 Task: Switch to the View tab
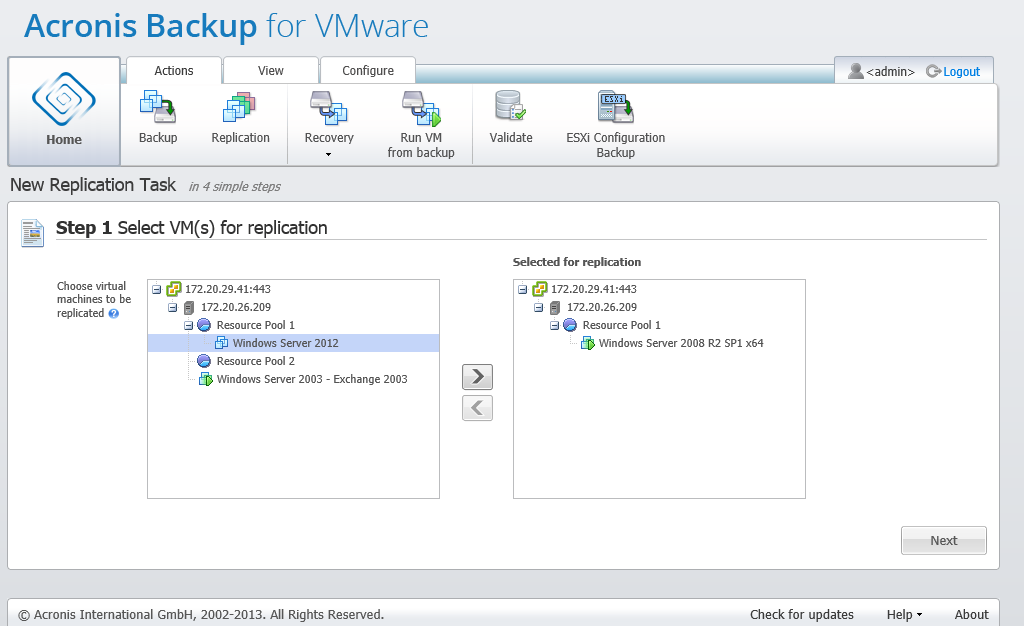click(x=270, y=70)
